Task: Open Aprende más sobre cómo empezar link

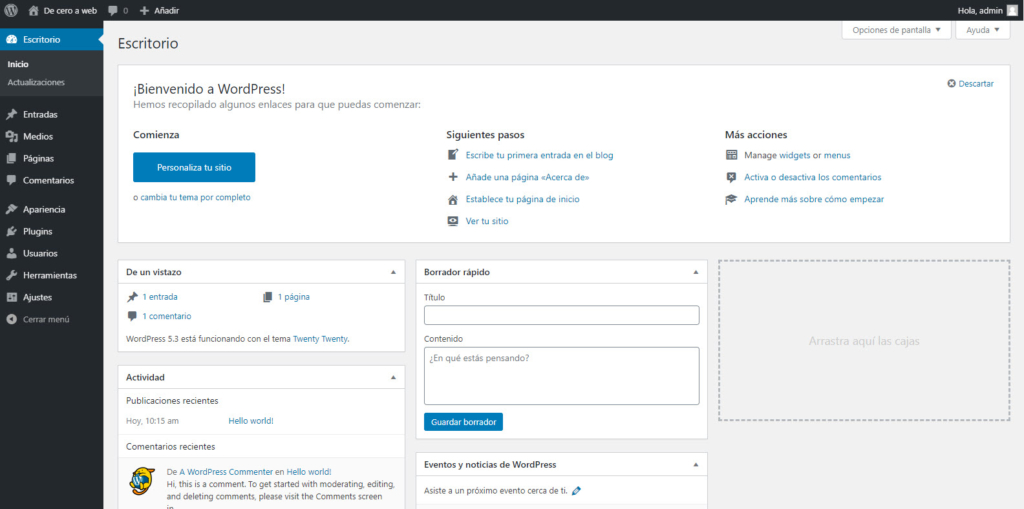Action: [814, 199]
